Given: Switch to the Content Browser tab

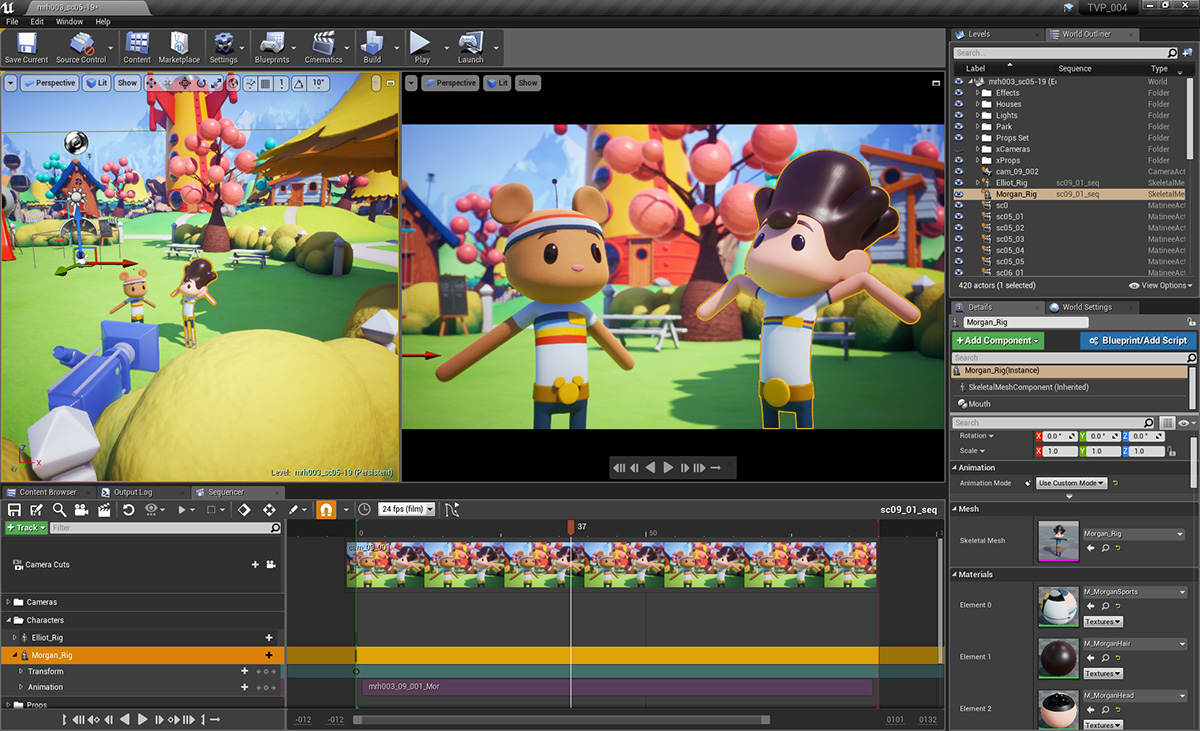Looking at the screenshot, I should 47,492.
